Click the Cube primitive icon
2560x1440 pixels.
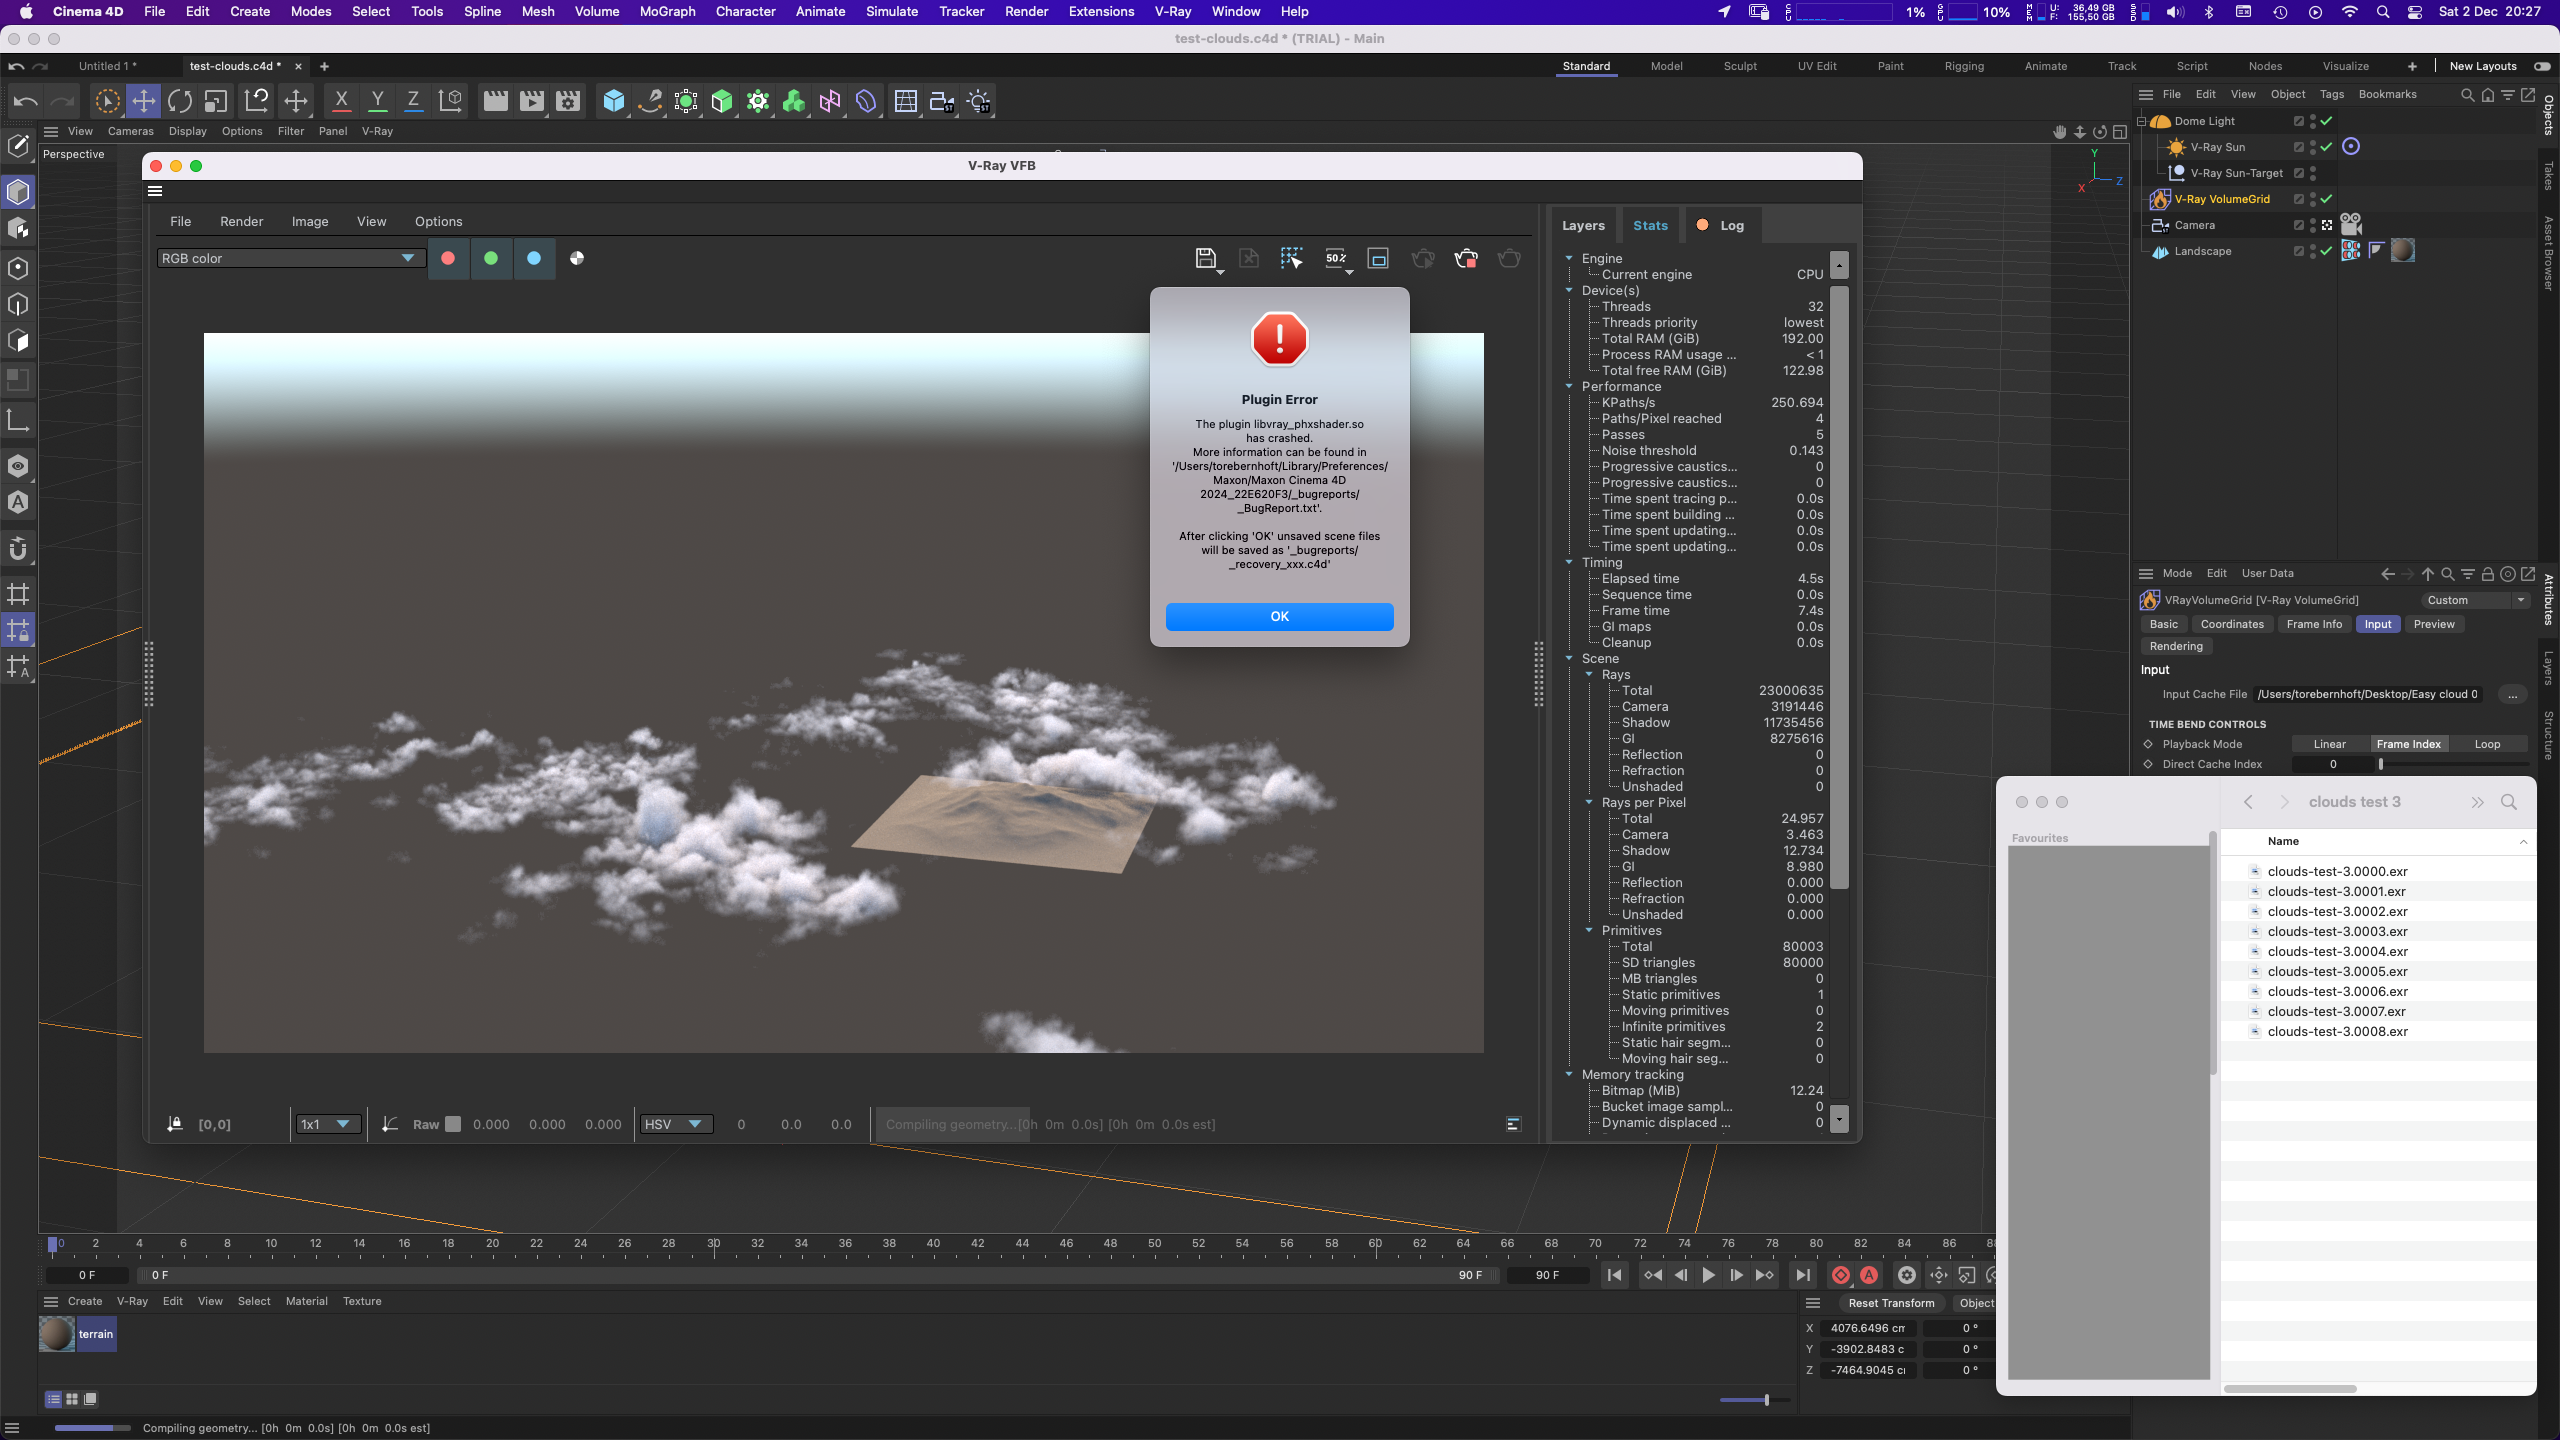point(614,101)
